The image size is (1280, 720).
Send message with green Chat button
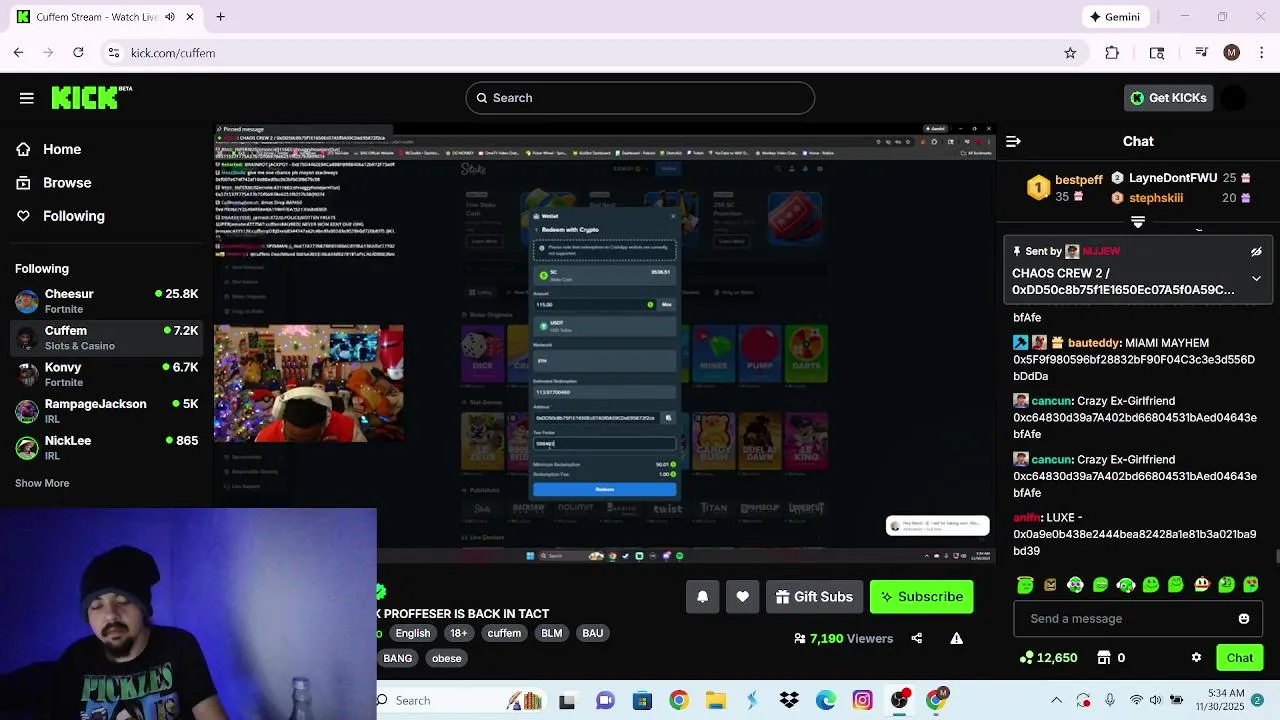tap(1239, 658)
